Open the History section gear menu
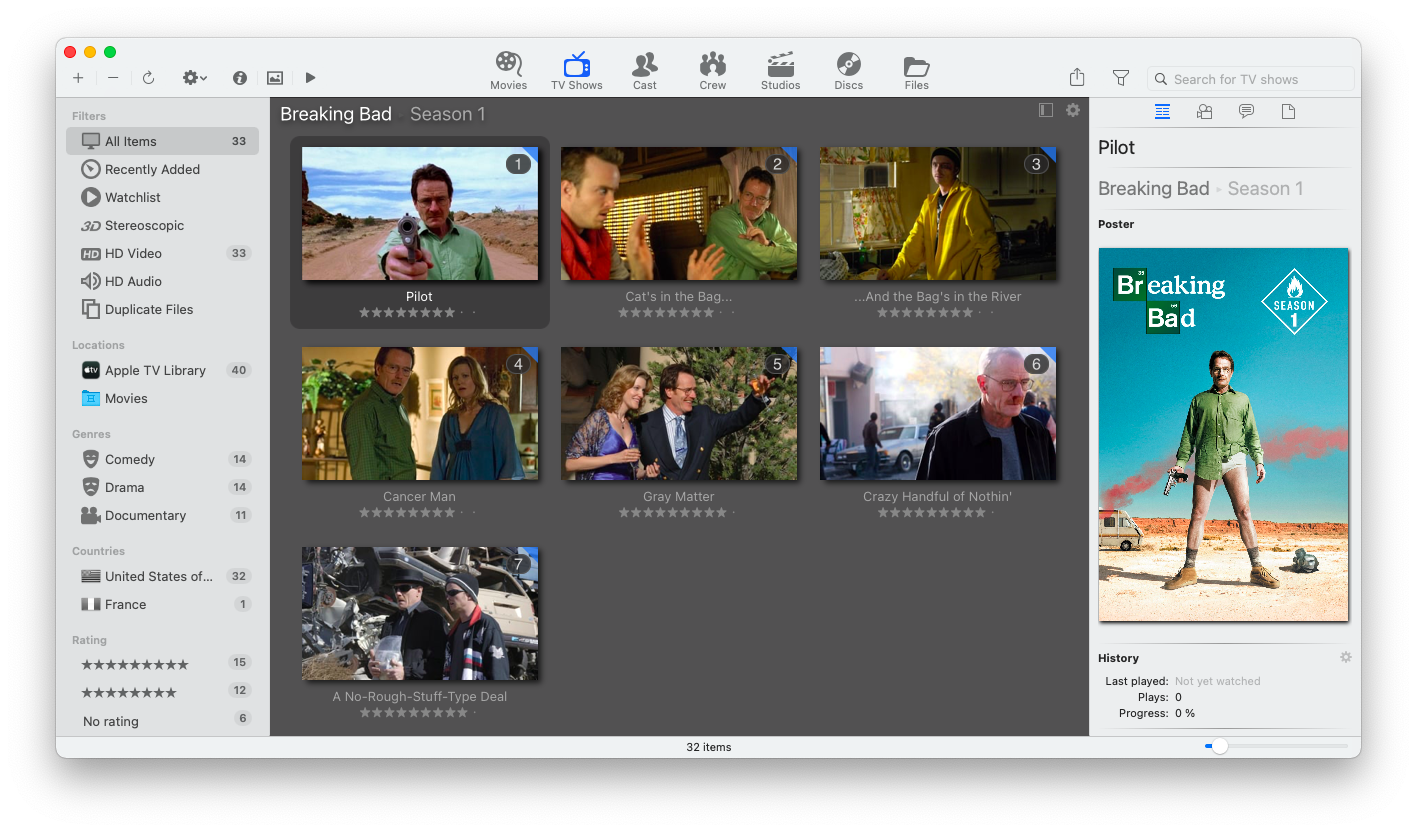 (x=1346, y=658)
